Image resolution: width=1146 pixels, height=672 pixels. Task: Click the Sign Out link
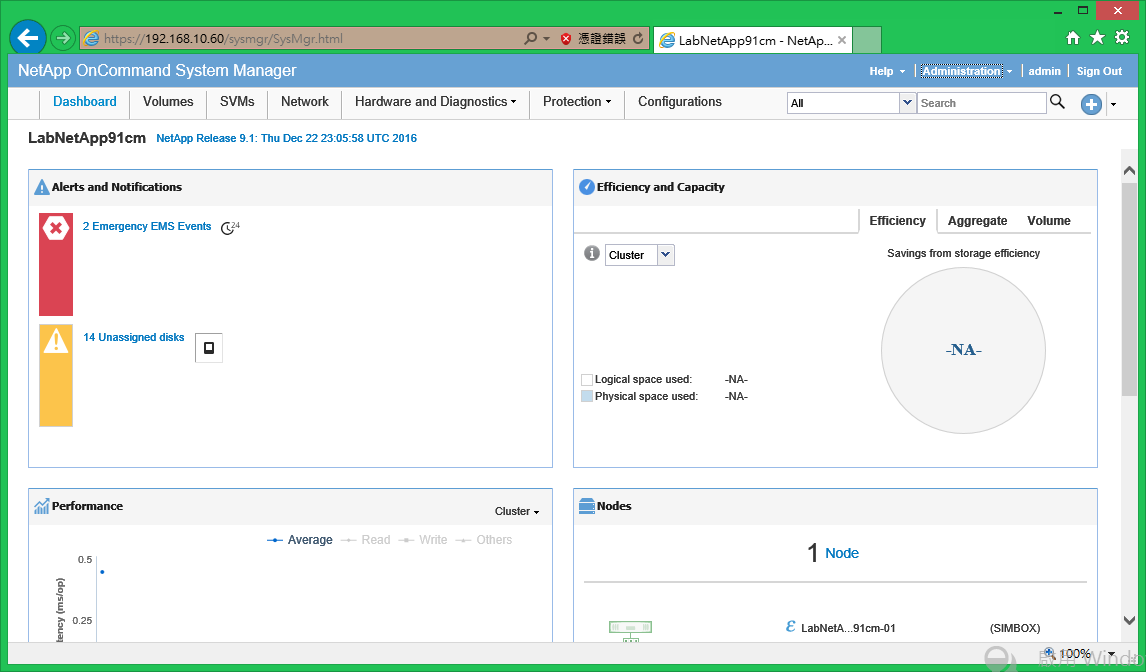tap(1098, 71)
